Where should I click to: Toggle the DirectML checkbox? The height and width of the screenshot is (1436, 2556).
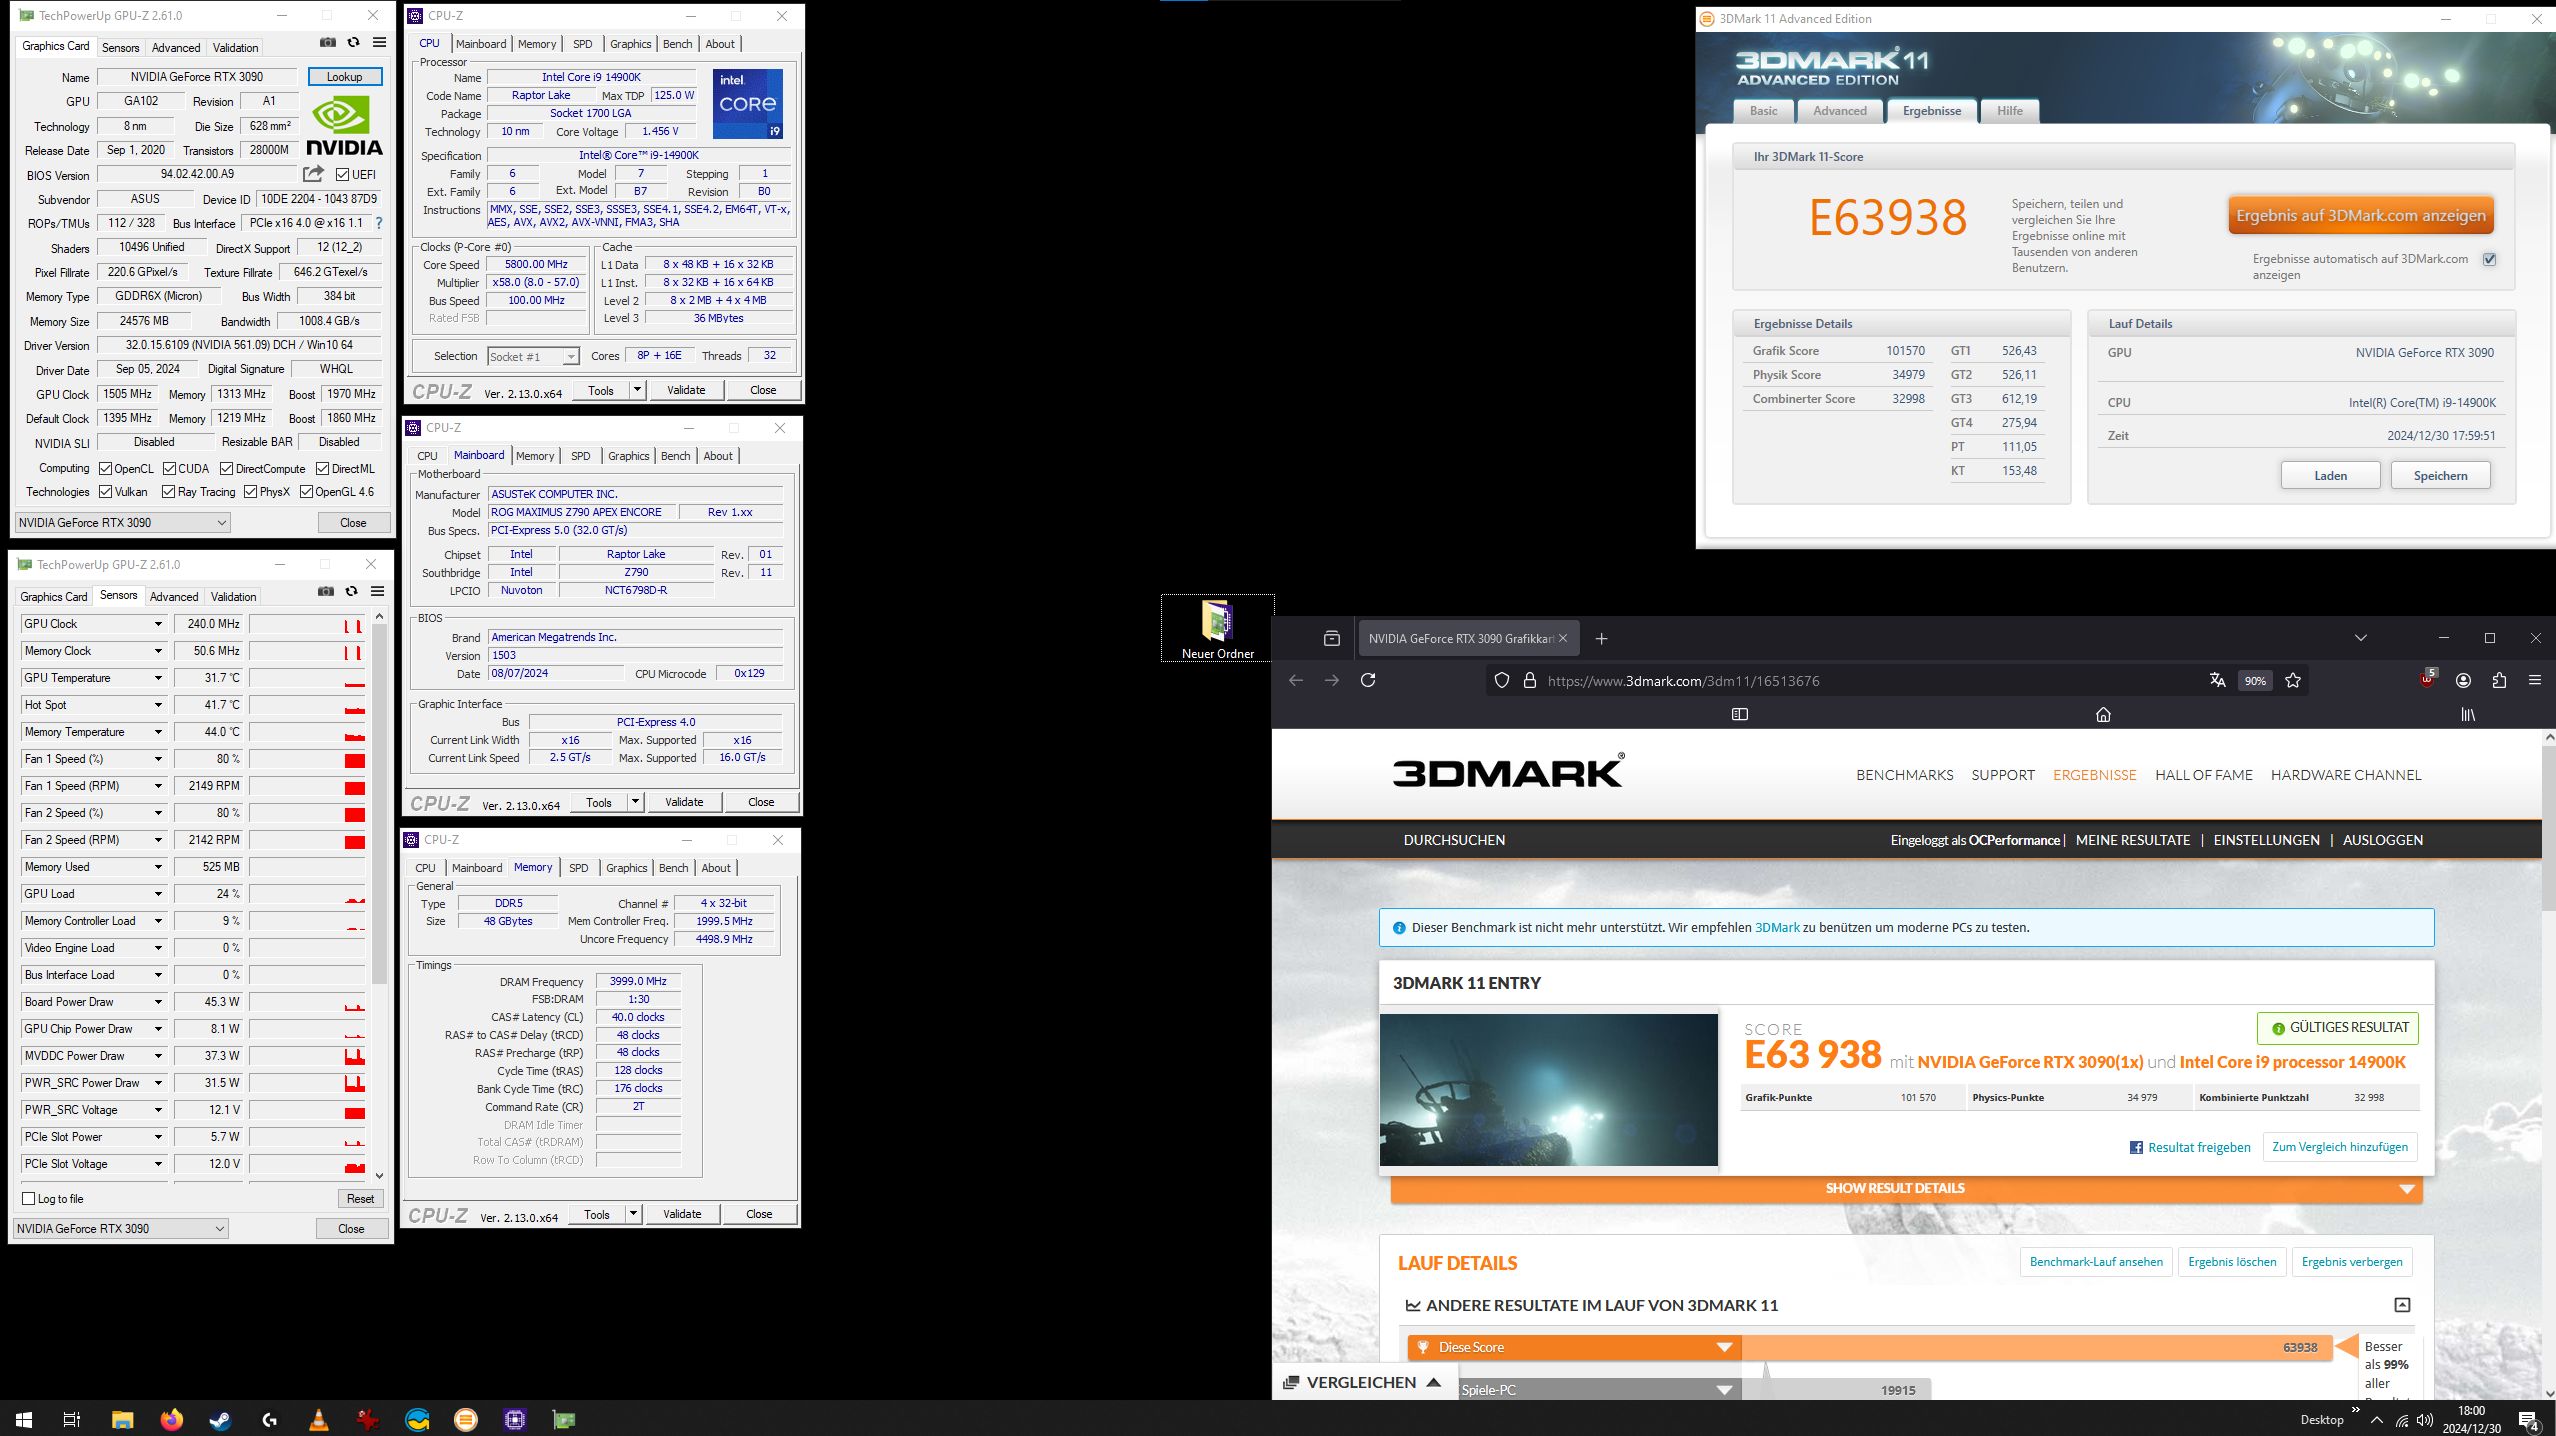(x=323, y=468)
